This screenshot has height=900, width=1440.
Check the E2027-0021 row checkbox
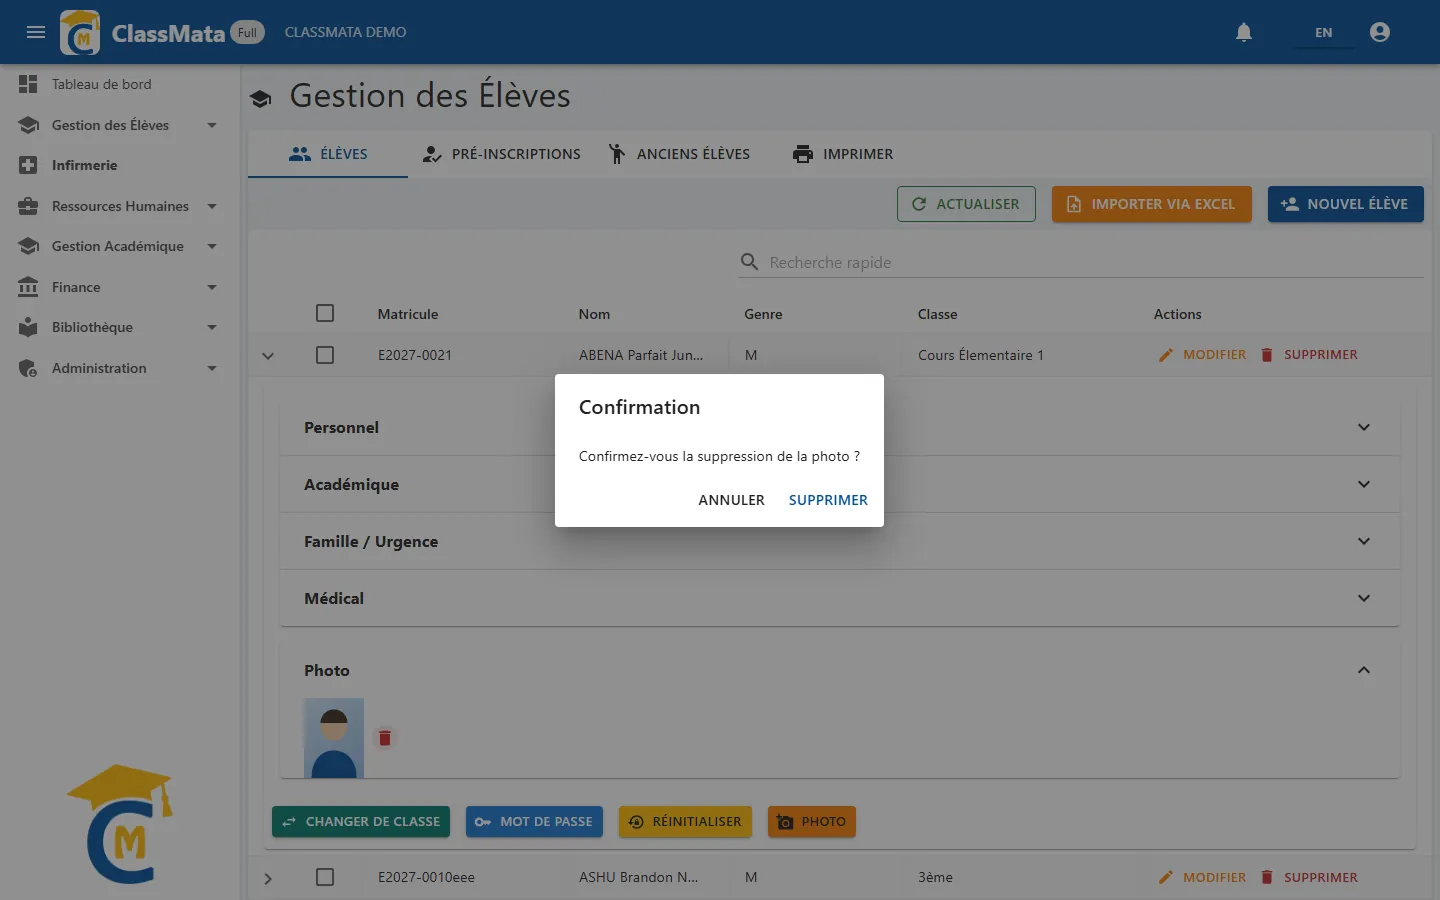coord(325,355)
